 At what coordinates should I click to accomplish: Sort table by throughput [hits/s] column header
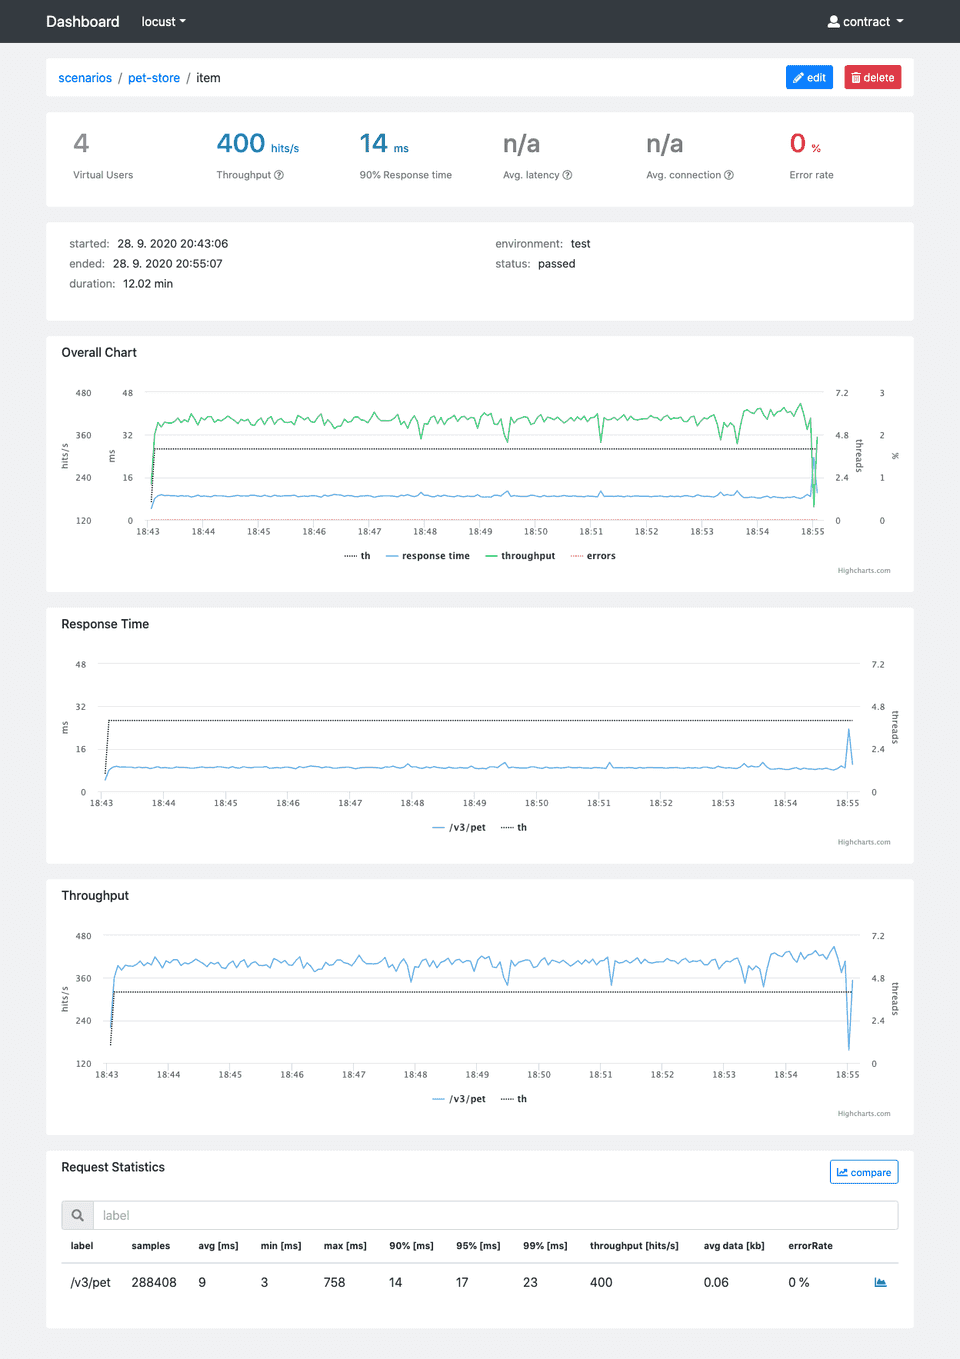[x=634, y=1246]
